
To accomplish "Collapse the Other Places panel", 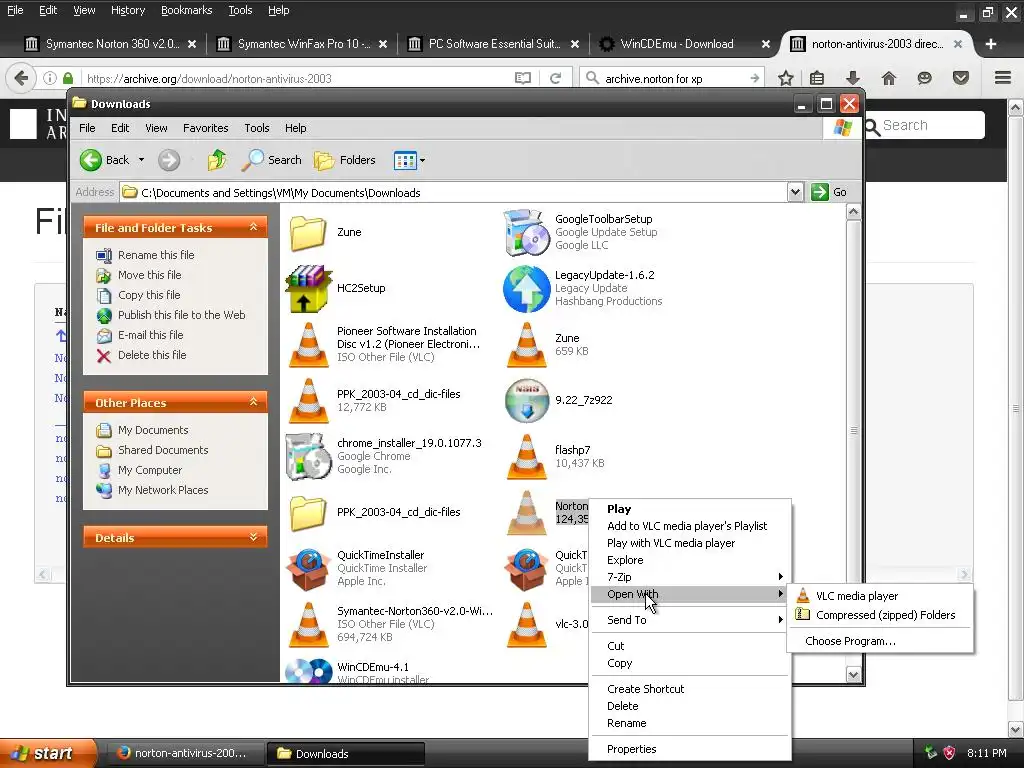I will click(x=253, y=402).
